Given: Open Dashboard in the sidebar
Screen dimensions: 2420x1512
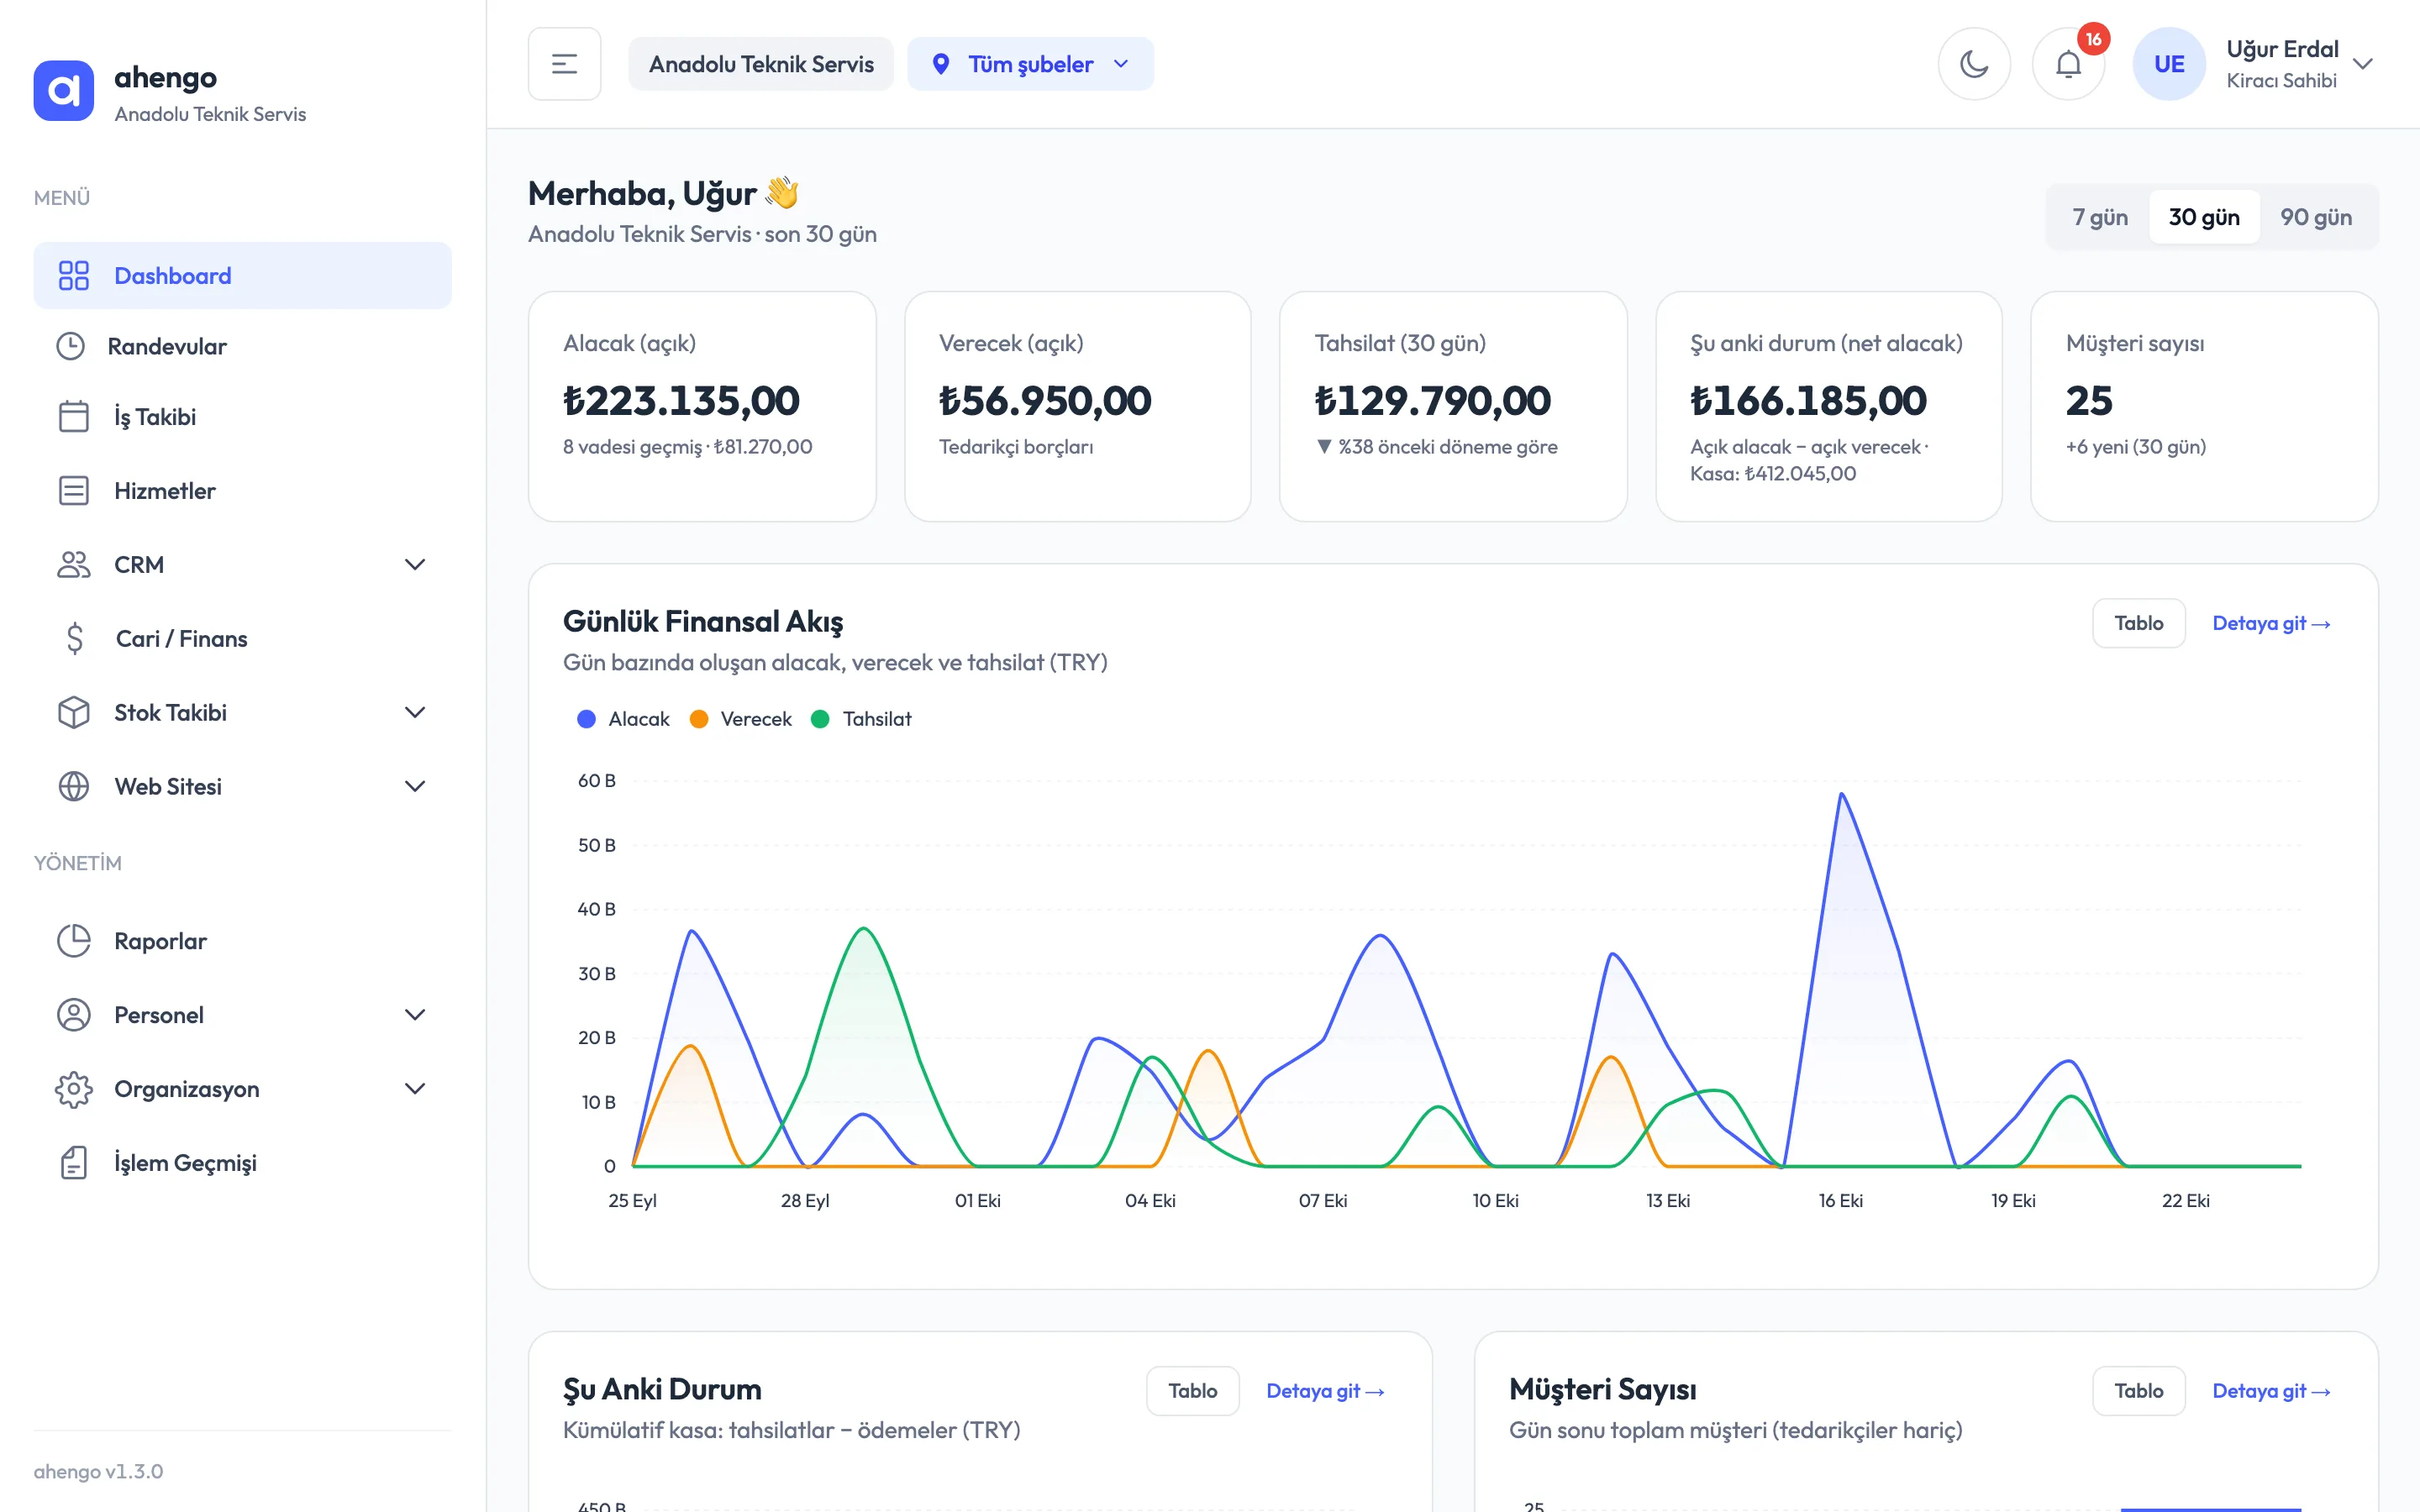Looking at the screenshot, I should 242,275.
